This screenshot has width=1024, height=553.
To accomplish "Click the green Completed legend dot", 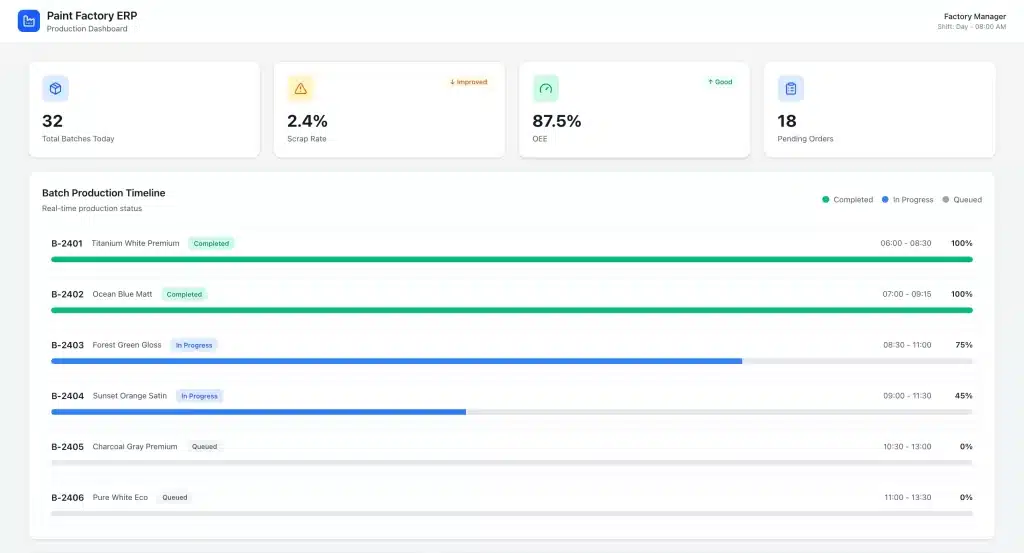I will click(x=826, y=200).
